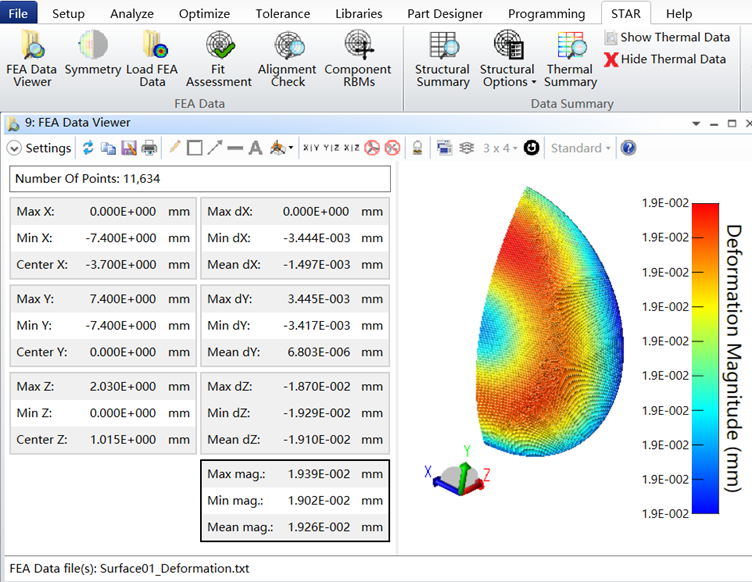Click the File menu button
This screenshot has width=752, height=582.
click(21, 14)
